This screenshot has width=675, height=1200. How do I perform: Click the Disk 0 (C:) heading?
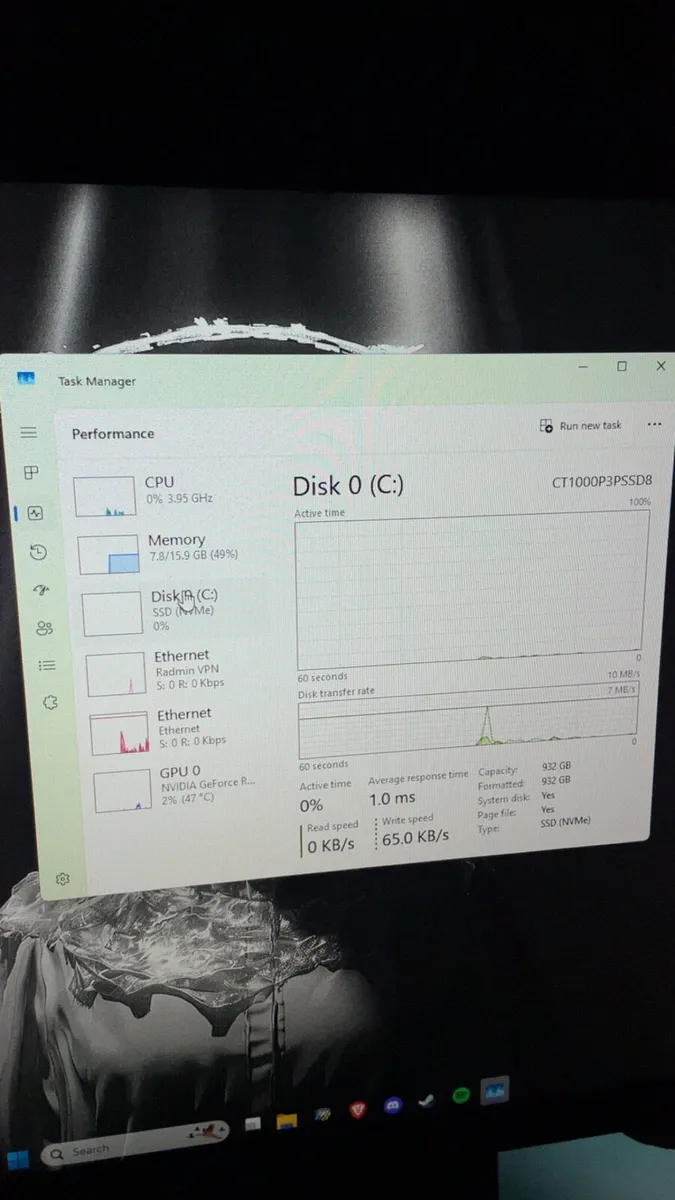point(348,486)
